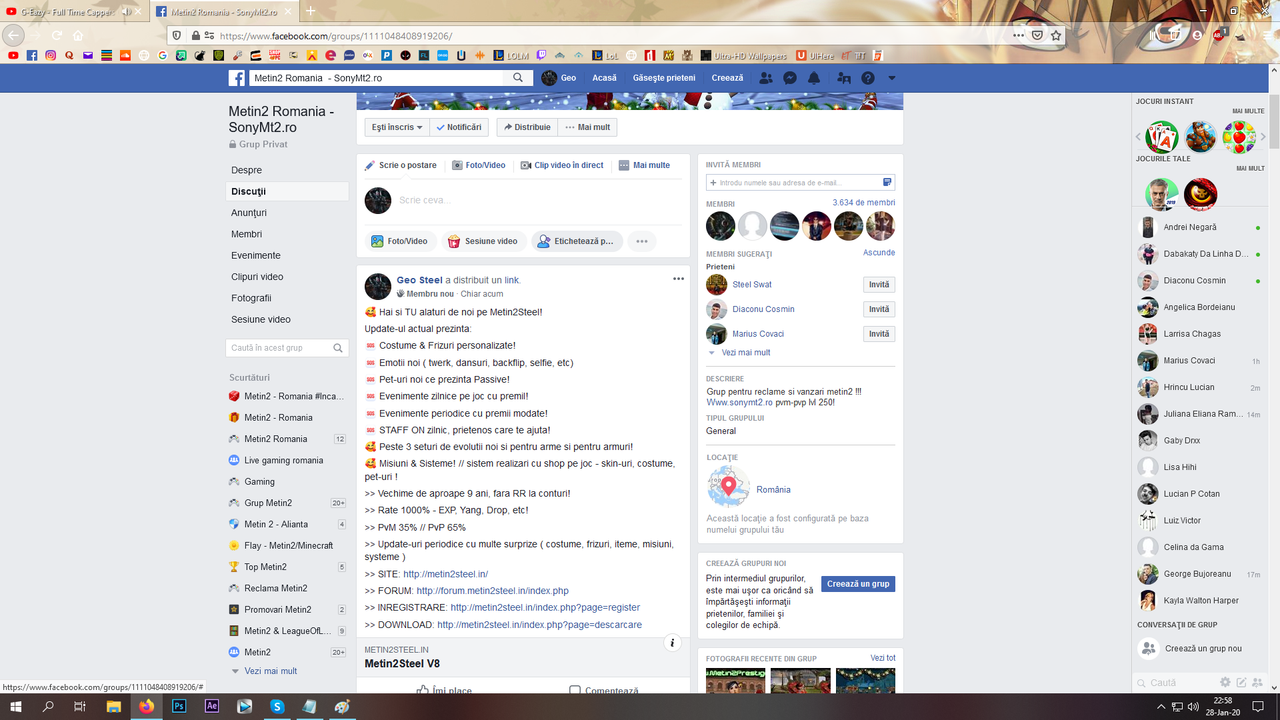1280x720 pixels.
Task: Start a 'Sesiune video' from composer
Action: (483, 241)
